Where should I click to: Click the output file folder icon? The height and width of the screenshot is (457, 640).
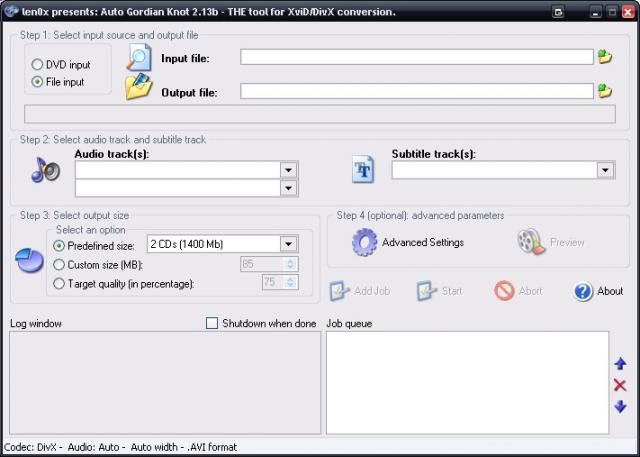pos(139,86)
